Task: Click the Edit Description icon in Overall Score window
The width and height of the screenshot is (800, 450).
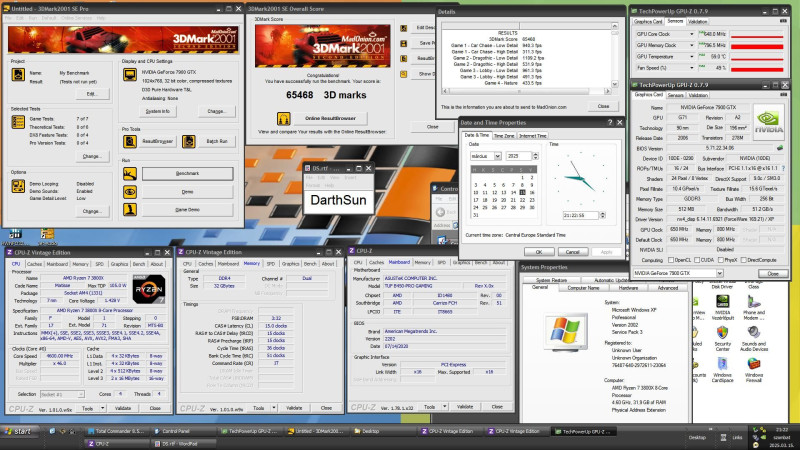Action: (x=404, y=29)
